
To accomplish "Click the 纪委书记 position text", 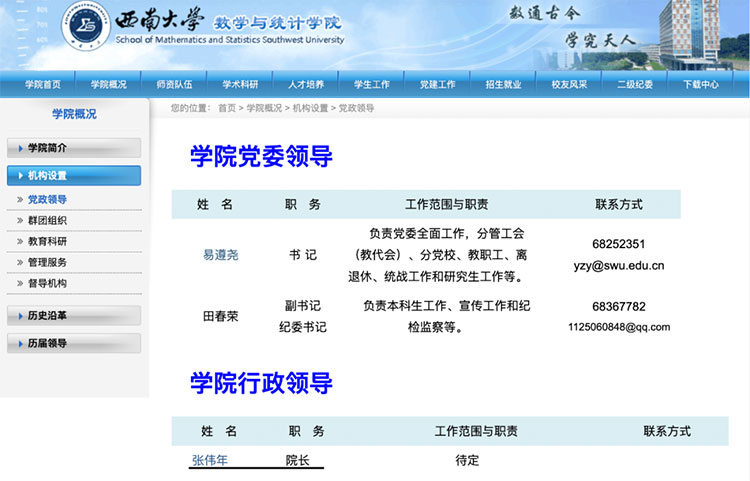I will tap(302, 327).
